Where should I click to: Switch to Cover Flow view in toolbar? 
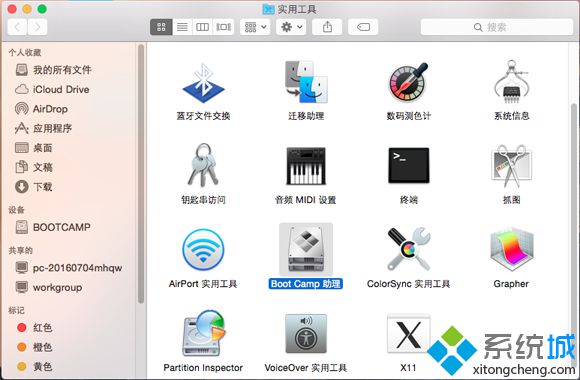(x=223, y=27)
